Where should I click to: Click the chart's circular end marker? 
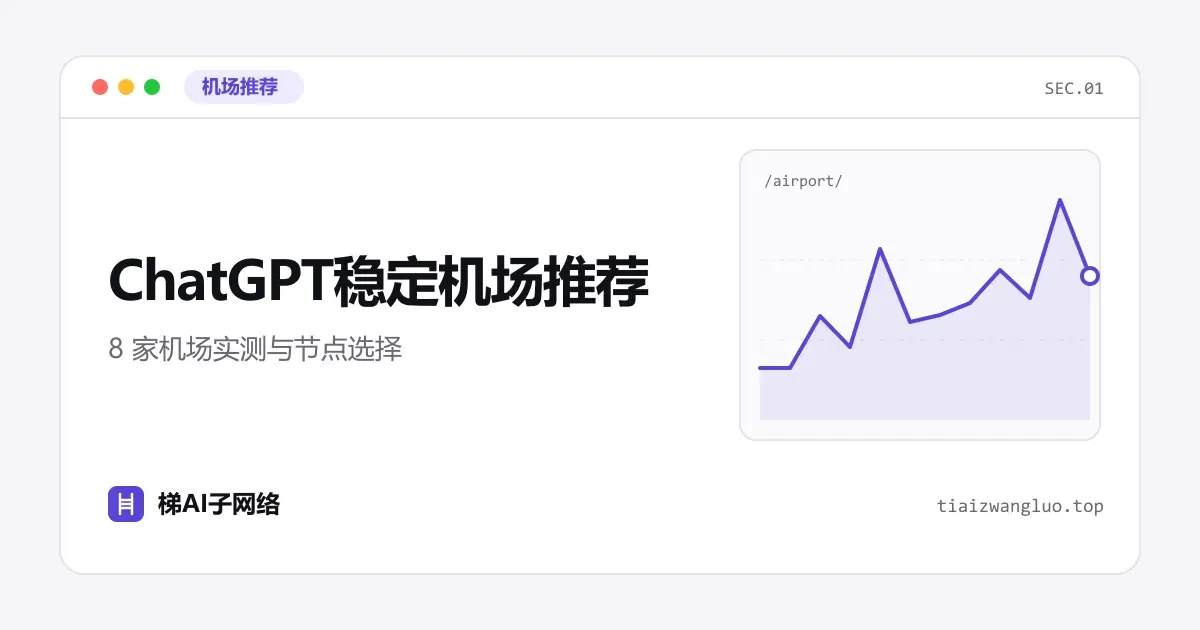click(x=1090, y=275)
